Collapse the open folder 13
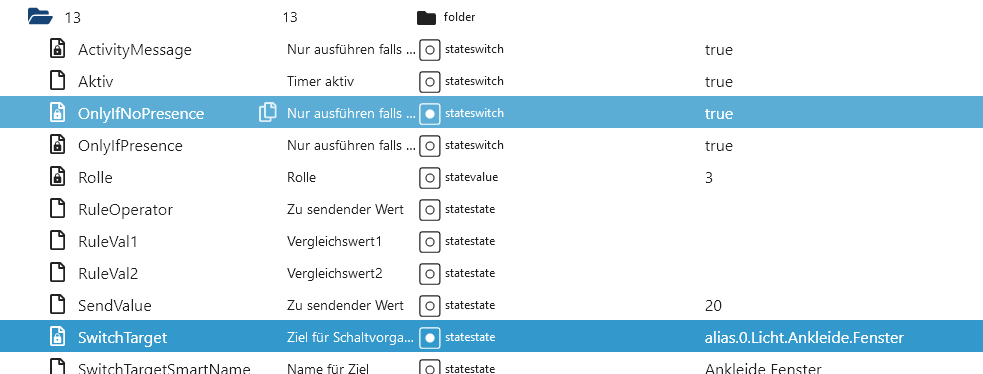The image size is (983, 374). point(40,16)
